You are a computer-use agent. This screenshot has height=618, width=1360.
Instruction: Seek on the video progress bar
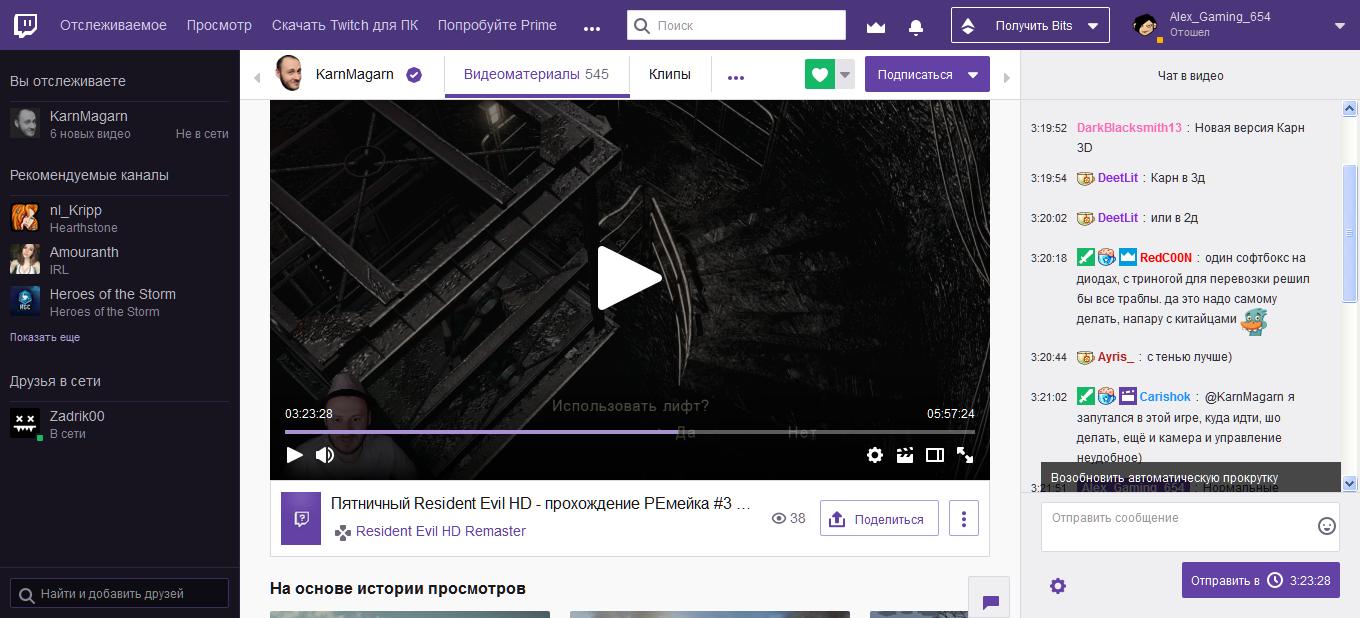tap(629, 432)
